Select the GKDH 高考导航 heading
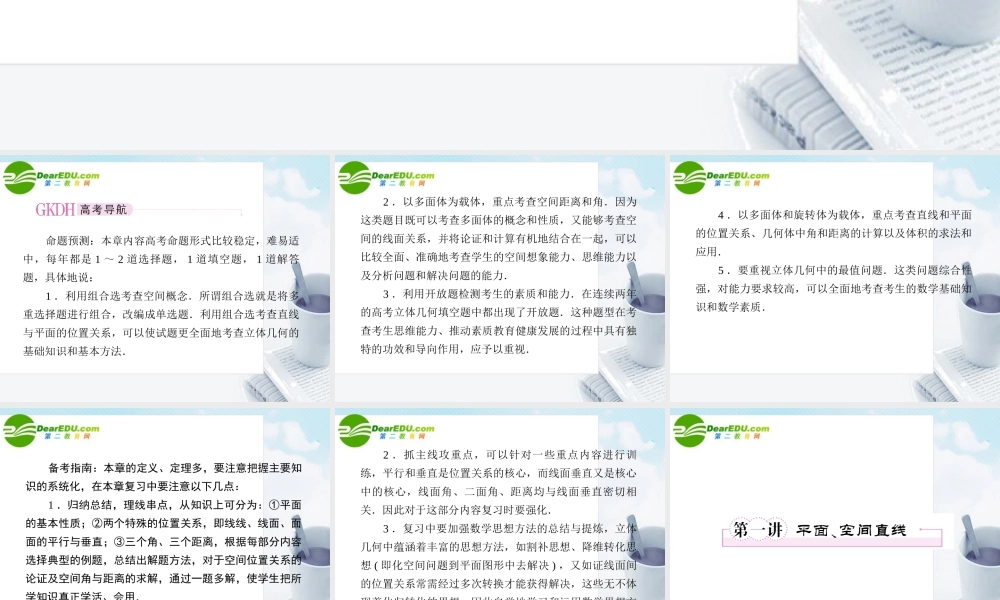This screenshot has height=600, width=1000. 83,210
